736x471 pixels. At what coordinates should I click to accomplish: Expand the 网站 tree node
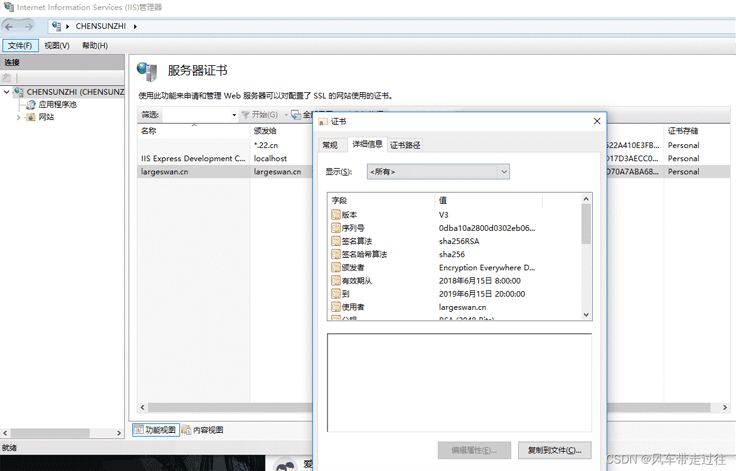click(x=18, y=117)
